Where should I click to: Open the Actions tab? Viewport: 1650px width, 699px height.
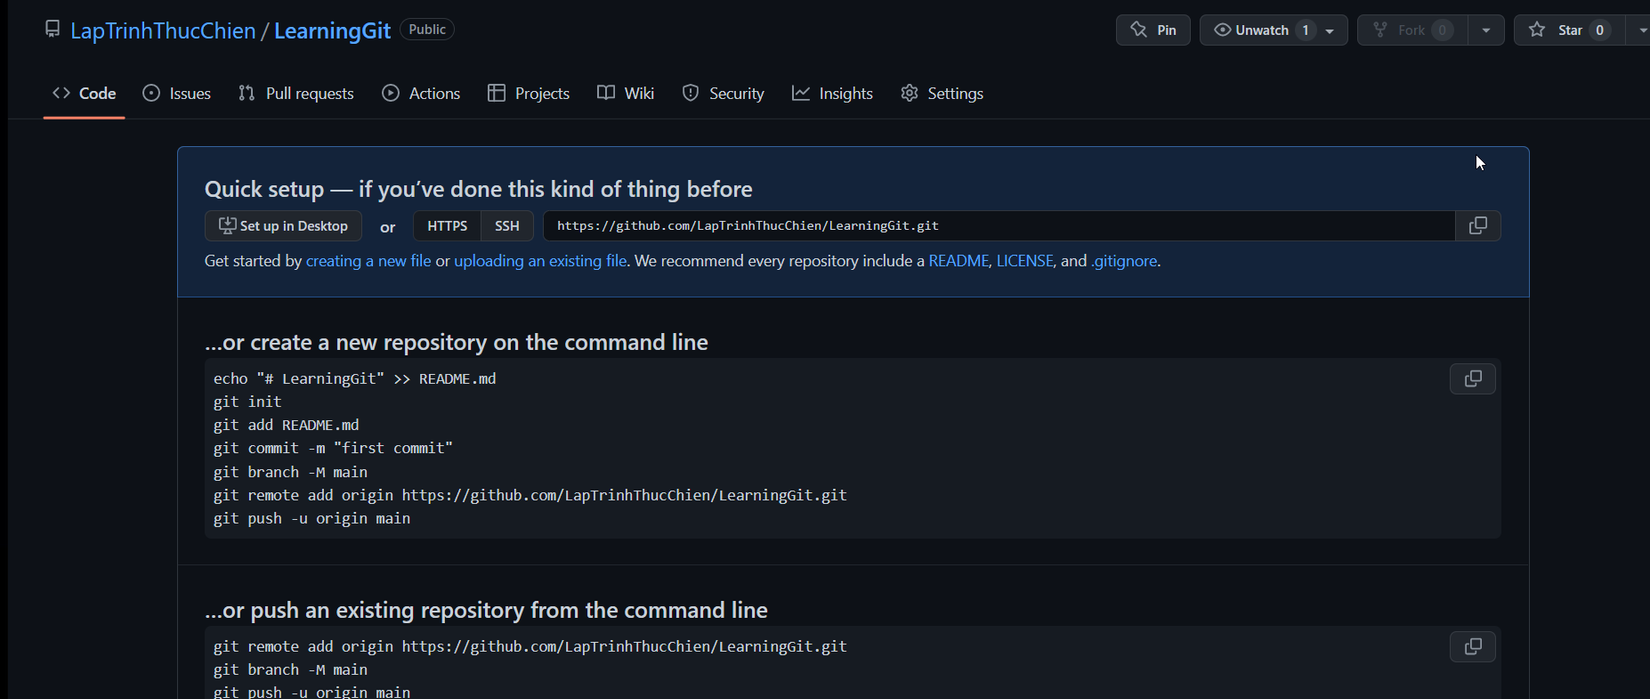421,93
